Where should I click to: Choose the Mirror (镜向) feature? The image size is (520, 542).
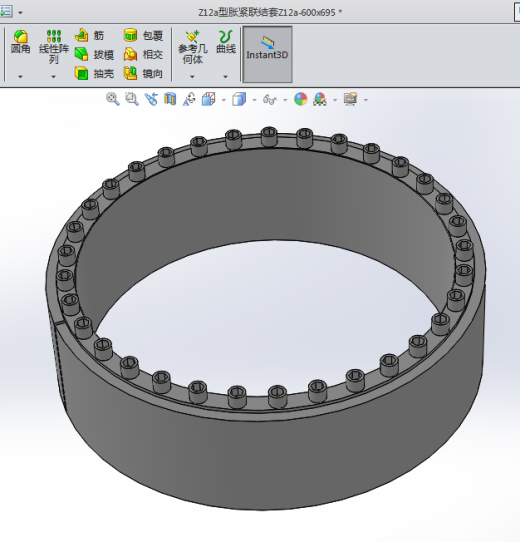pyautogui.click(x=143, y=73)
